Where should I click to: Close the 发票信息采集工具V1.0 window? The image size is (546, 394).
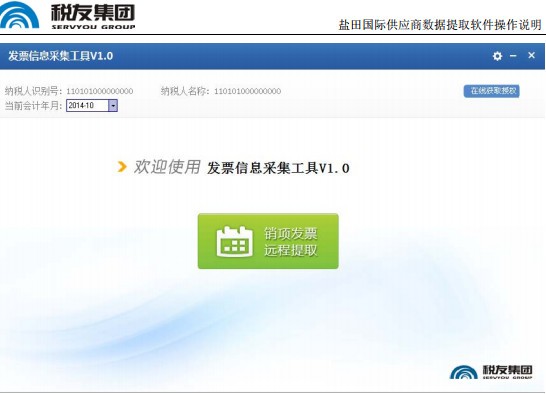coord(531,55)
